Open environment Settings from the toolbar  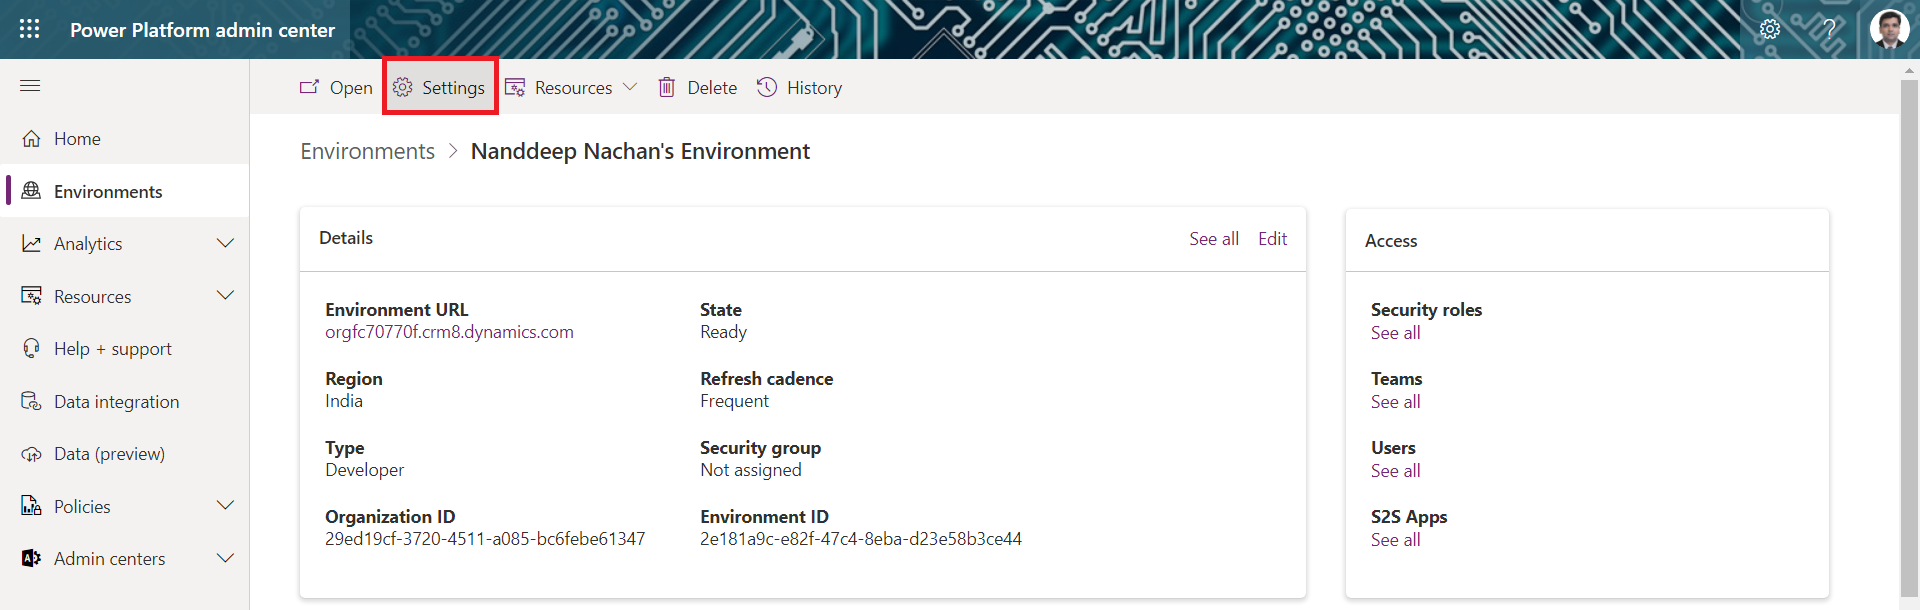[x=440, y=88]
